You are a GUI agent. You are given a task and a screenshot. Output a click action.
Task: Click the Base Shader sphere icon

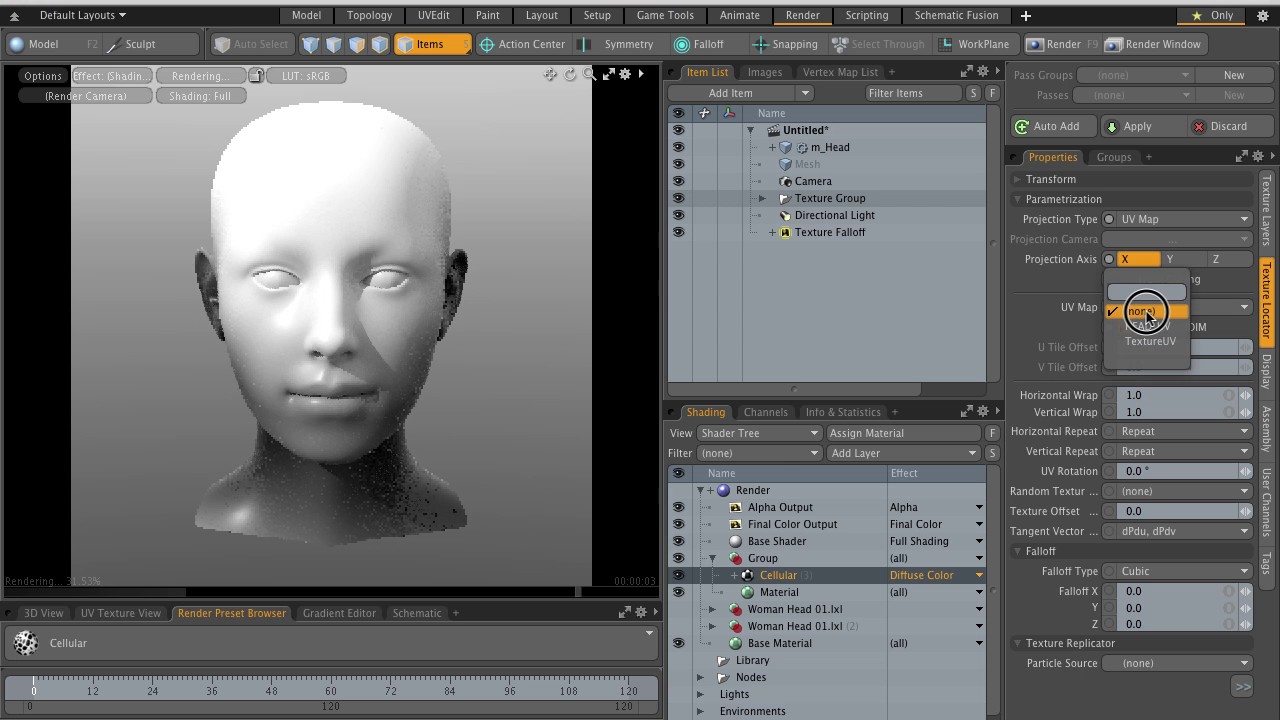(x=736, y=541)
